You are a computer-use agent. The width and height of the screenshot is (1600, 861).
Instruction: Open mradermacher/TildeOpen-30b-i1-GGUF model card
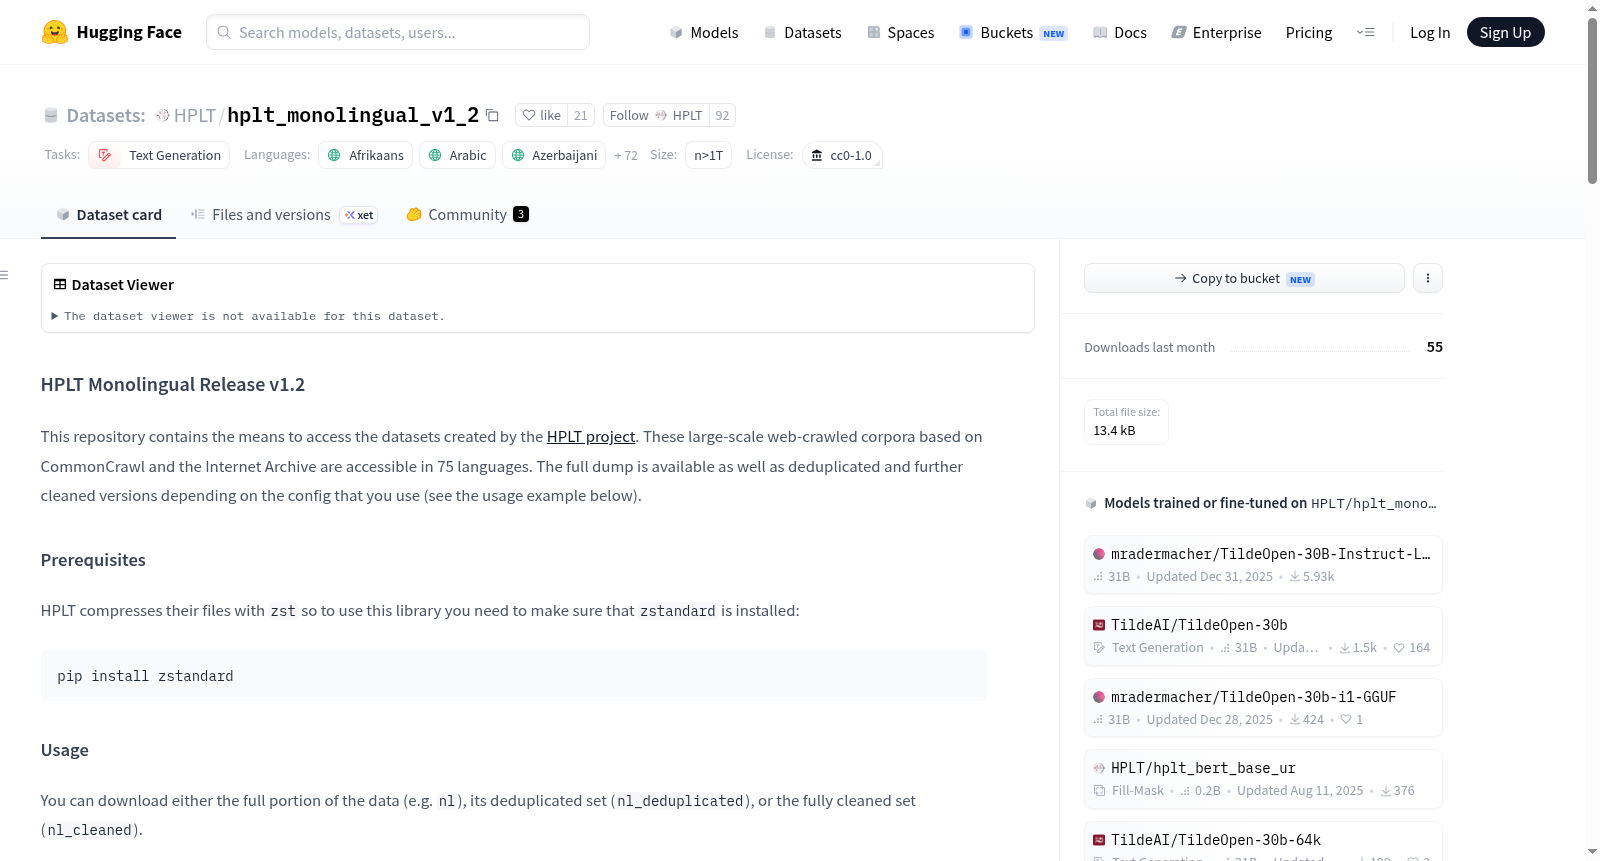[x=1263, y=707]
